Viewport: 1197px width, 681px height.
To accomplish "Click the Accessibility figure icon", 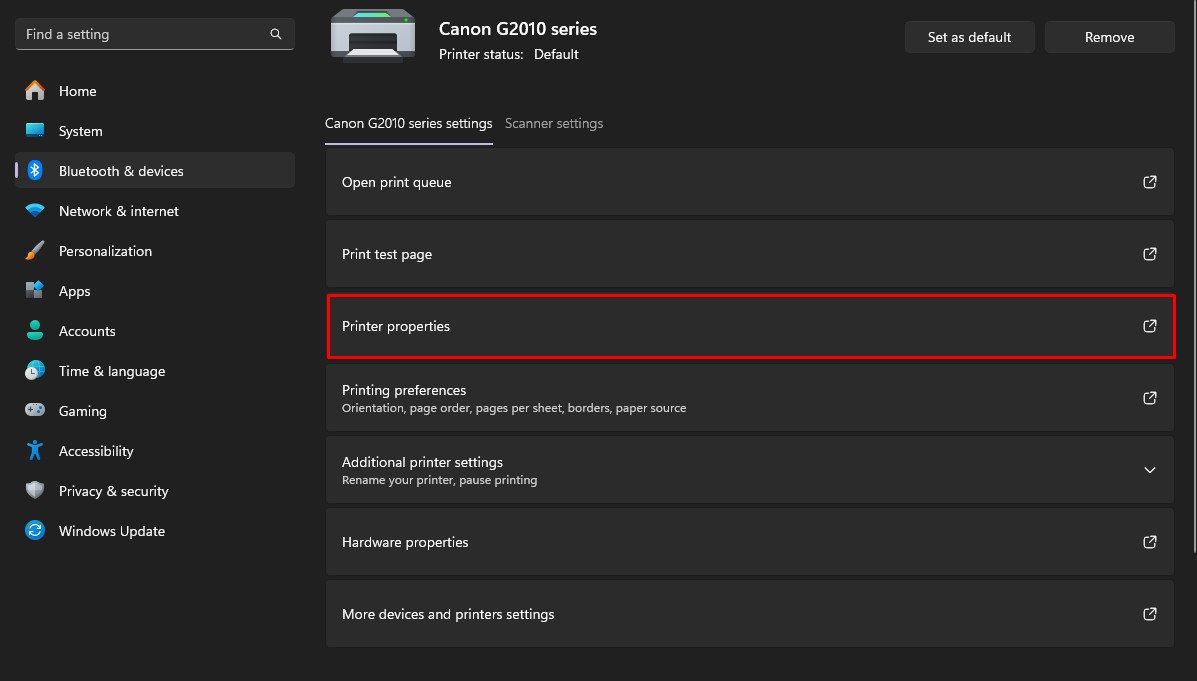I will click(34, 450).
